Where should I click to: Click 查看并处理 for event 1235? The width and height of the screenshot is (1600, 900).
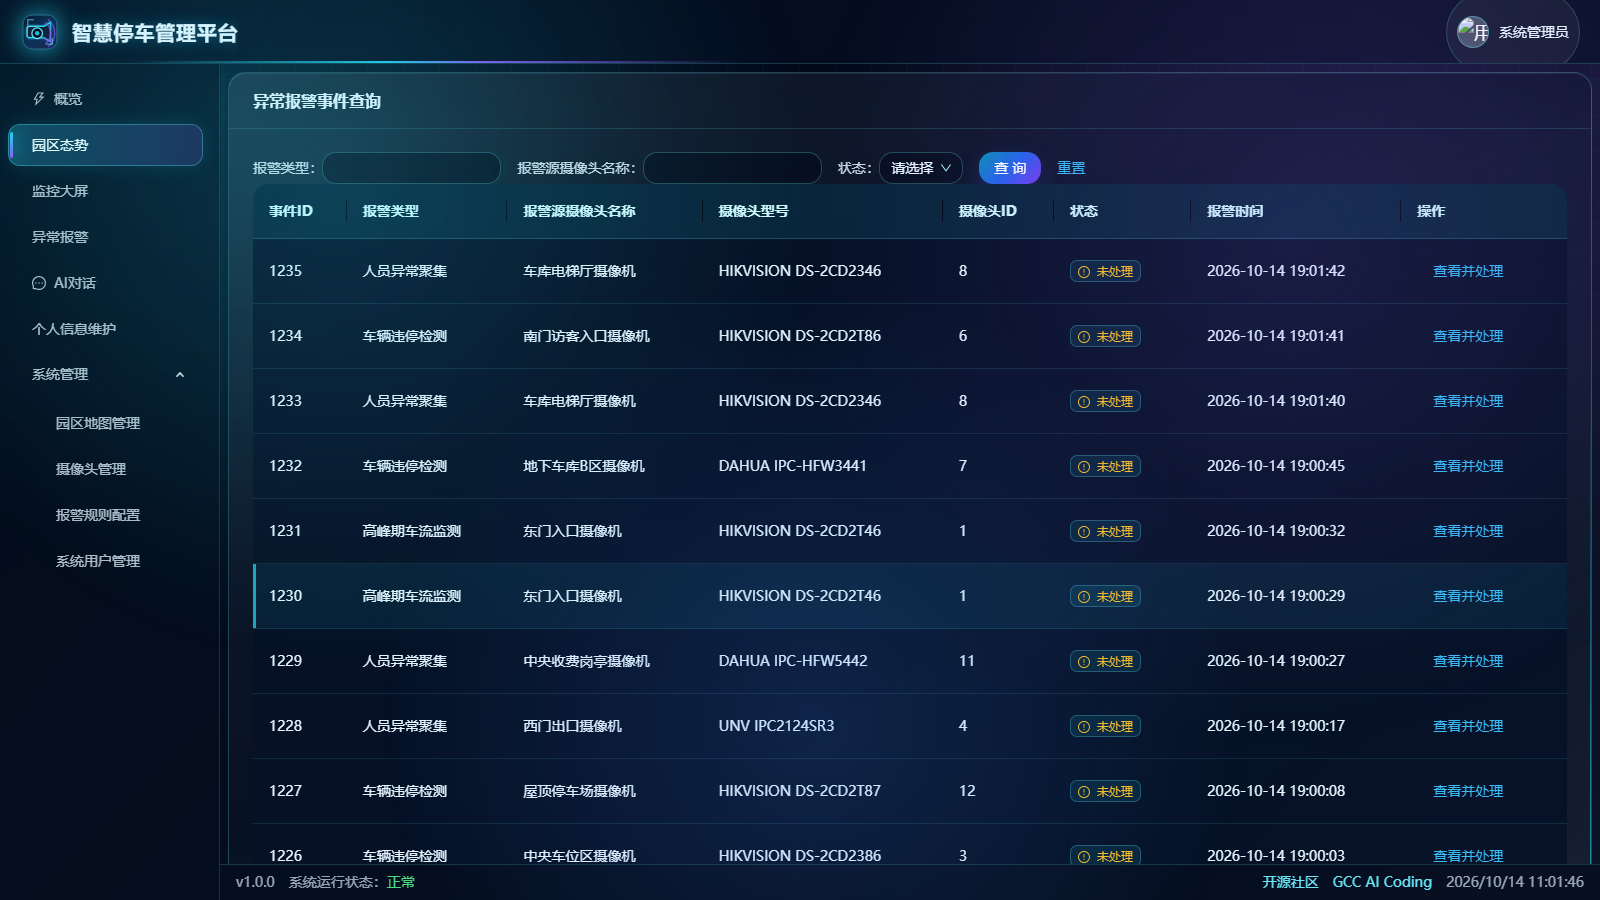(1468, 271)
